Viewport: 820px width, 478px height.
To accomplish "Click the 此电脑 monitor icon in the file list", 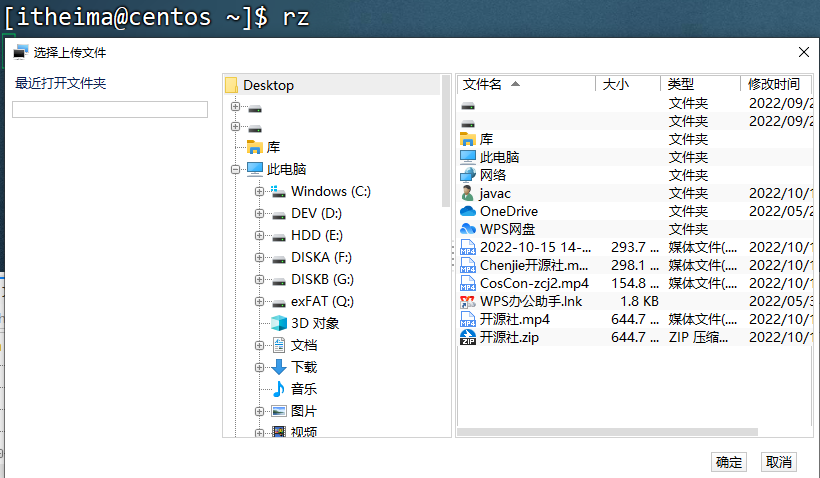I will (468, 157).
